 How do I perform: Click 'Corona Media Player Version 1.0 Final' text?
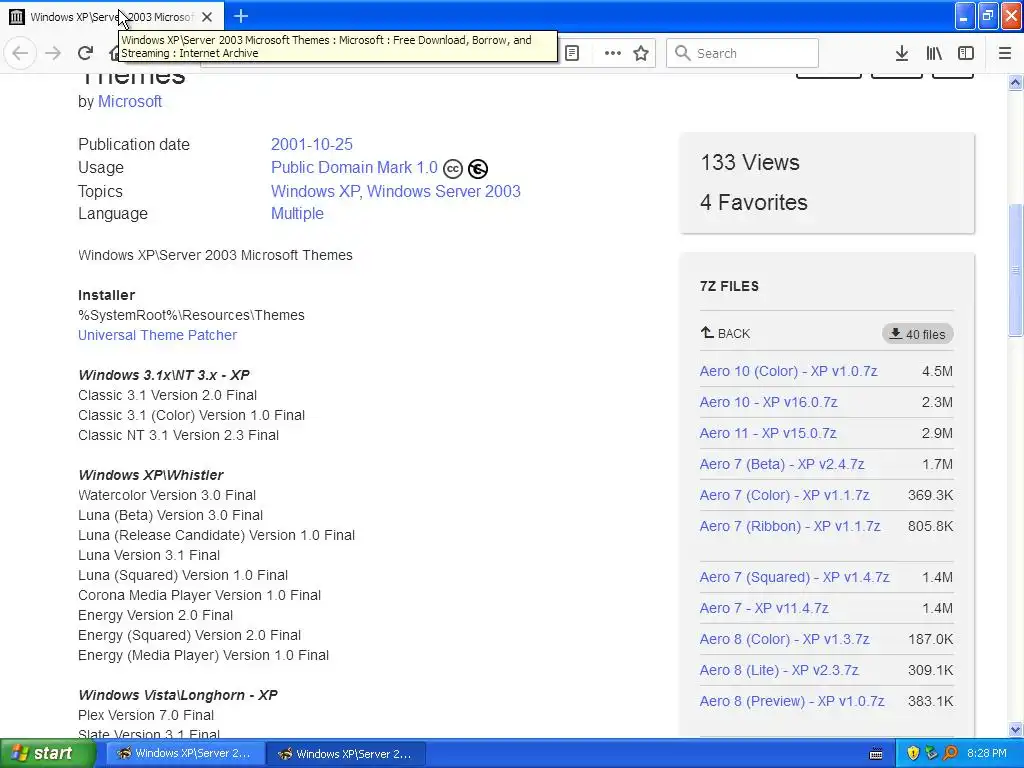click(199, 595)
